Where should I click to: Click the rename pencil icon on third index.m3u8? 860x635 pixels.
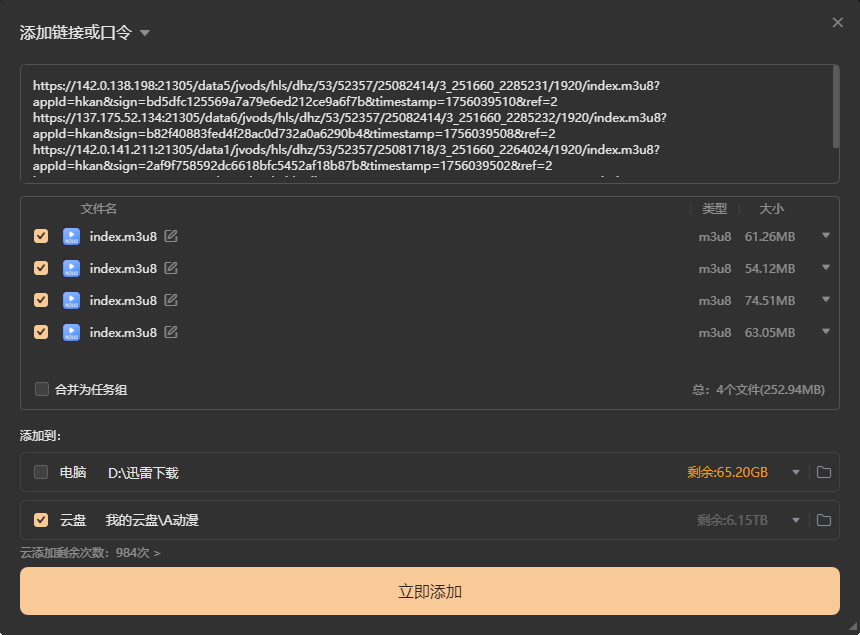point(171,300)
